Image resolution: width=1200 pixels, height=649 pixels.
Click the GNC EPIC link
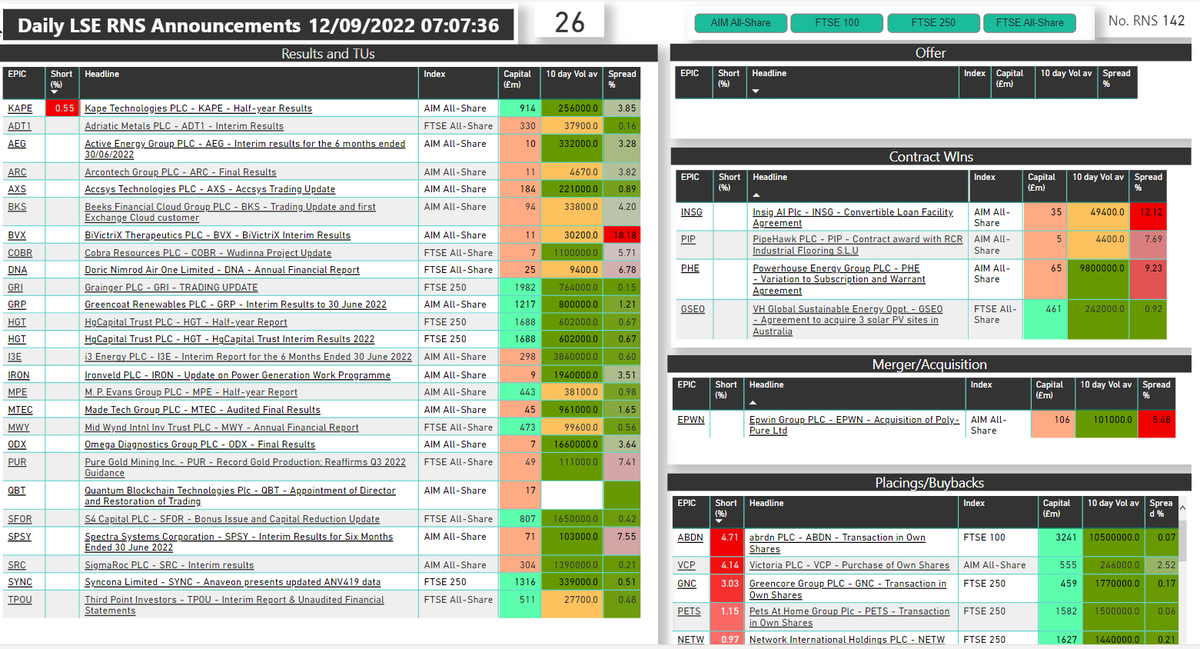pos(689,584)
